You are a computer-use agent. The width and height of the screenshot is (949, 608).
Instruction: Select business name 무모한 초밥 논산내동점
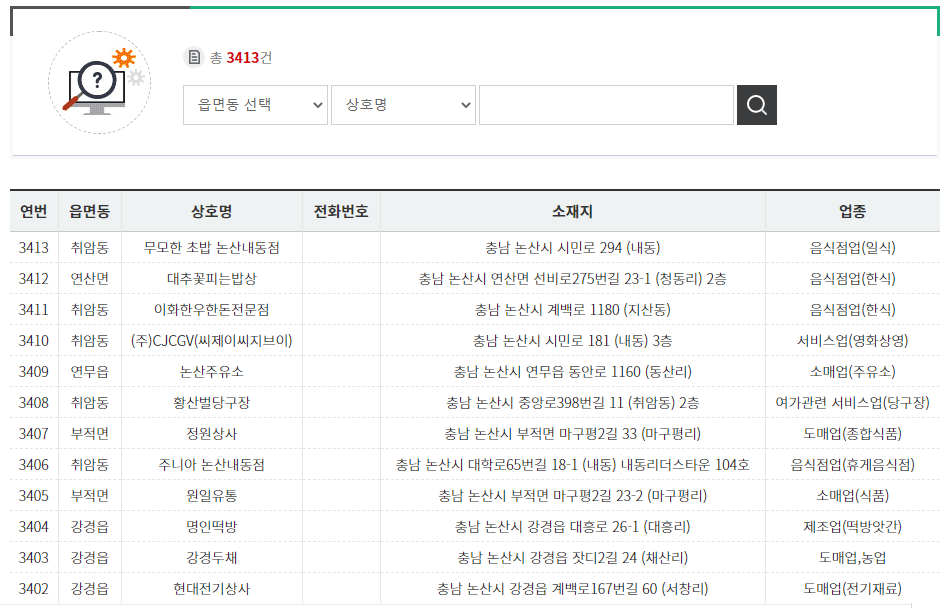pos(212,247)
